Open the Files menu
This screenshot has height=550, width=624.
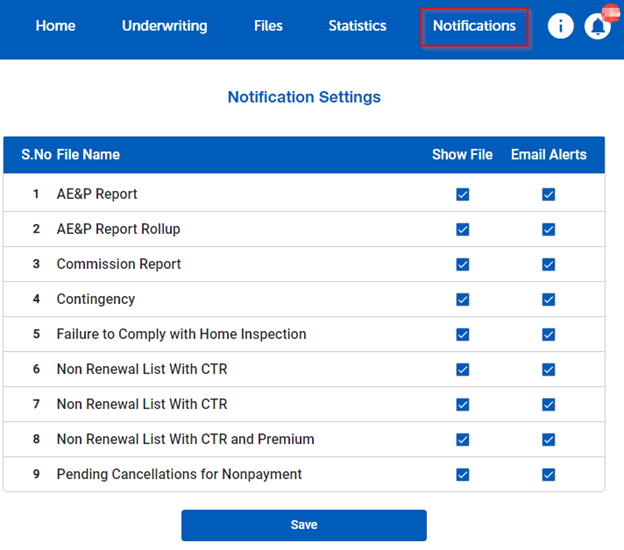[x=268, y=26]
